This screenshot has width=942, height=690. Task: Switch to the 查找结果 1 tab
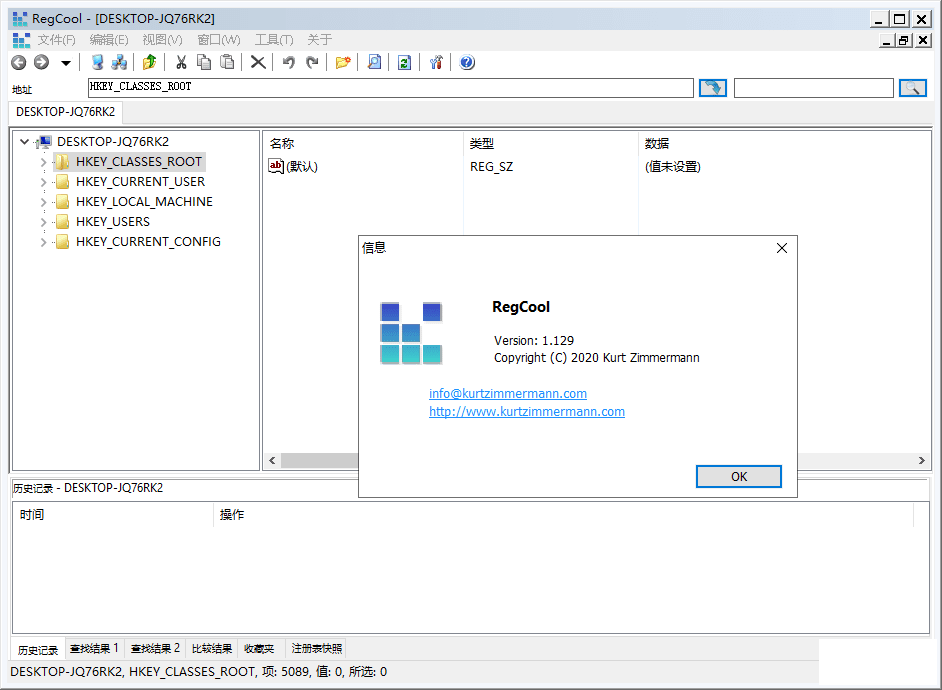tap(94, 649)
